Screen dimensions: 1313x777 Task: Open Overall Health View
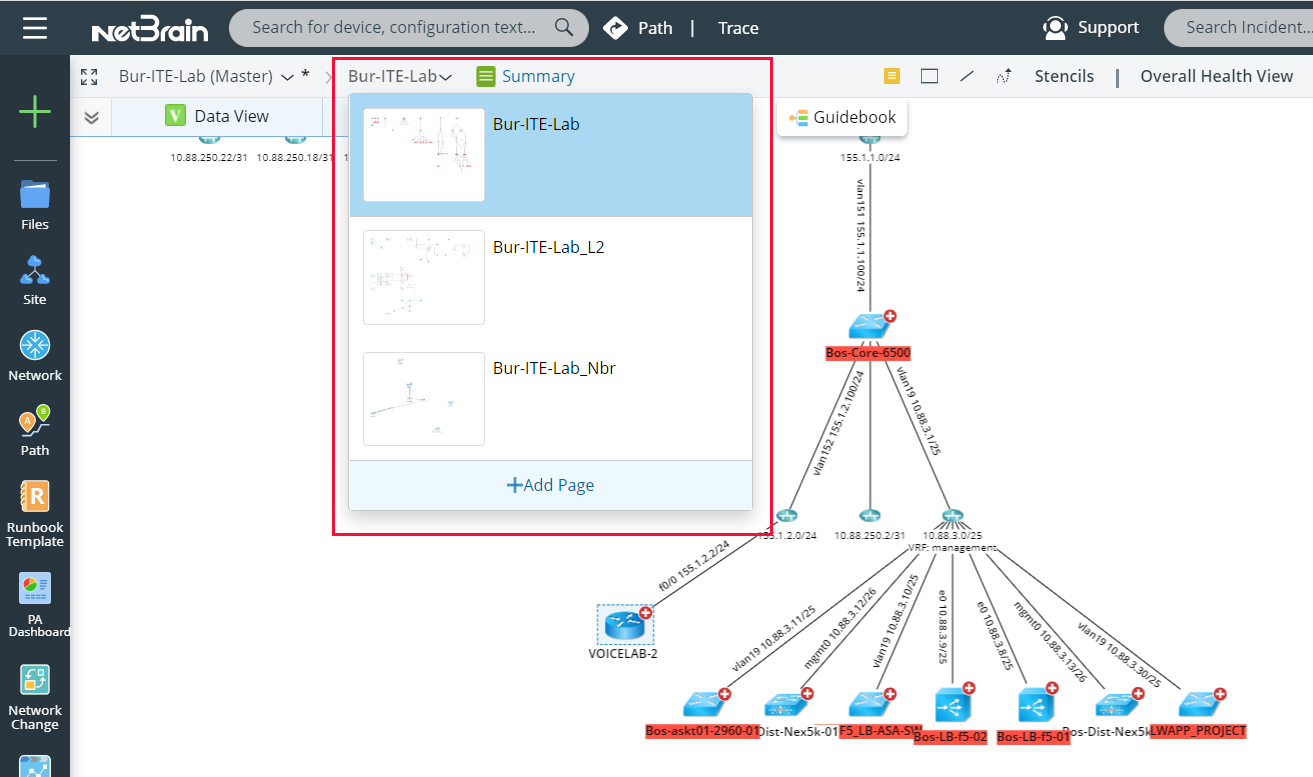pyautogui.click(x=1216, y=75)
